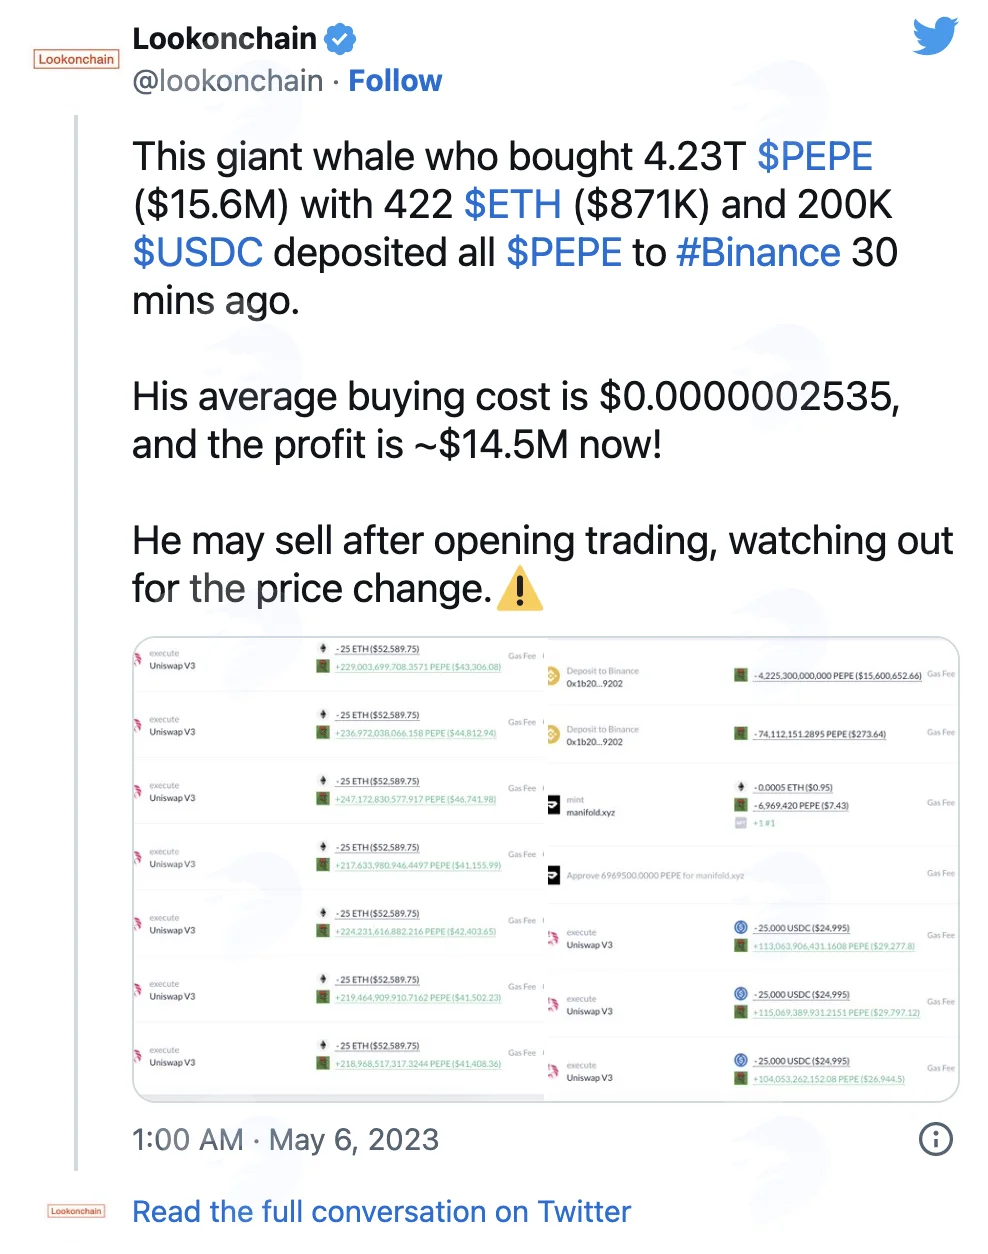Open the $ETH cashtag
The image size is (988, 1254).
[x=513, y=205]
